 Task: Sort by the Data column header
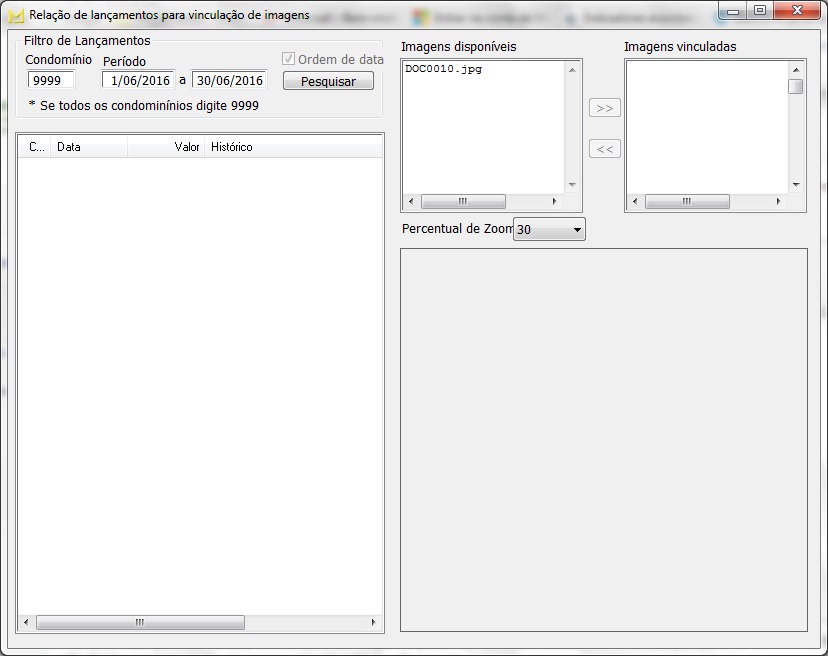pos(88,147)
